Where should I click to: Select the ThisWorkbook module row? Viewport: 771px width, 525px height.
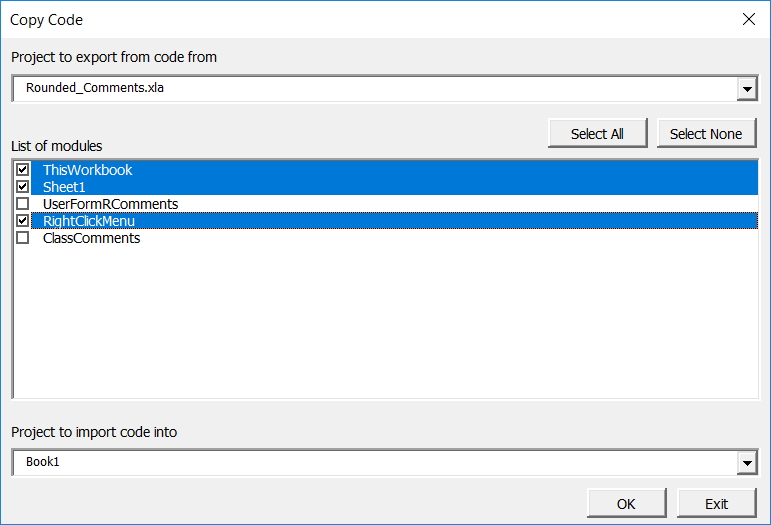394,170
